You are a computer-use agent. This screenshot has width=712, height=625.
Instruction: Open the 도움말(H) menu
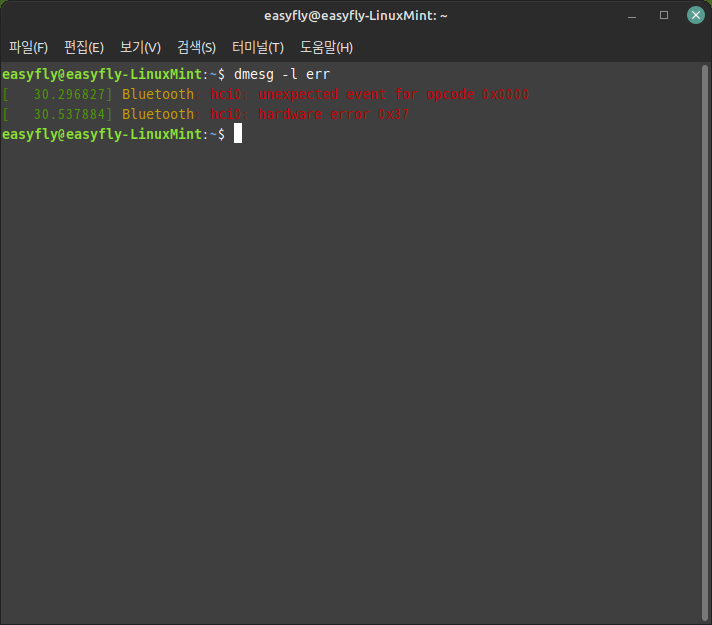point(326,47)
